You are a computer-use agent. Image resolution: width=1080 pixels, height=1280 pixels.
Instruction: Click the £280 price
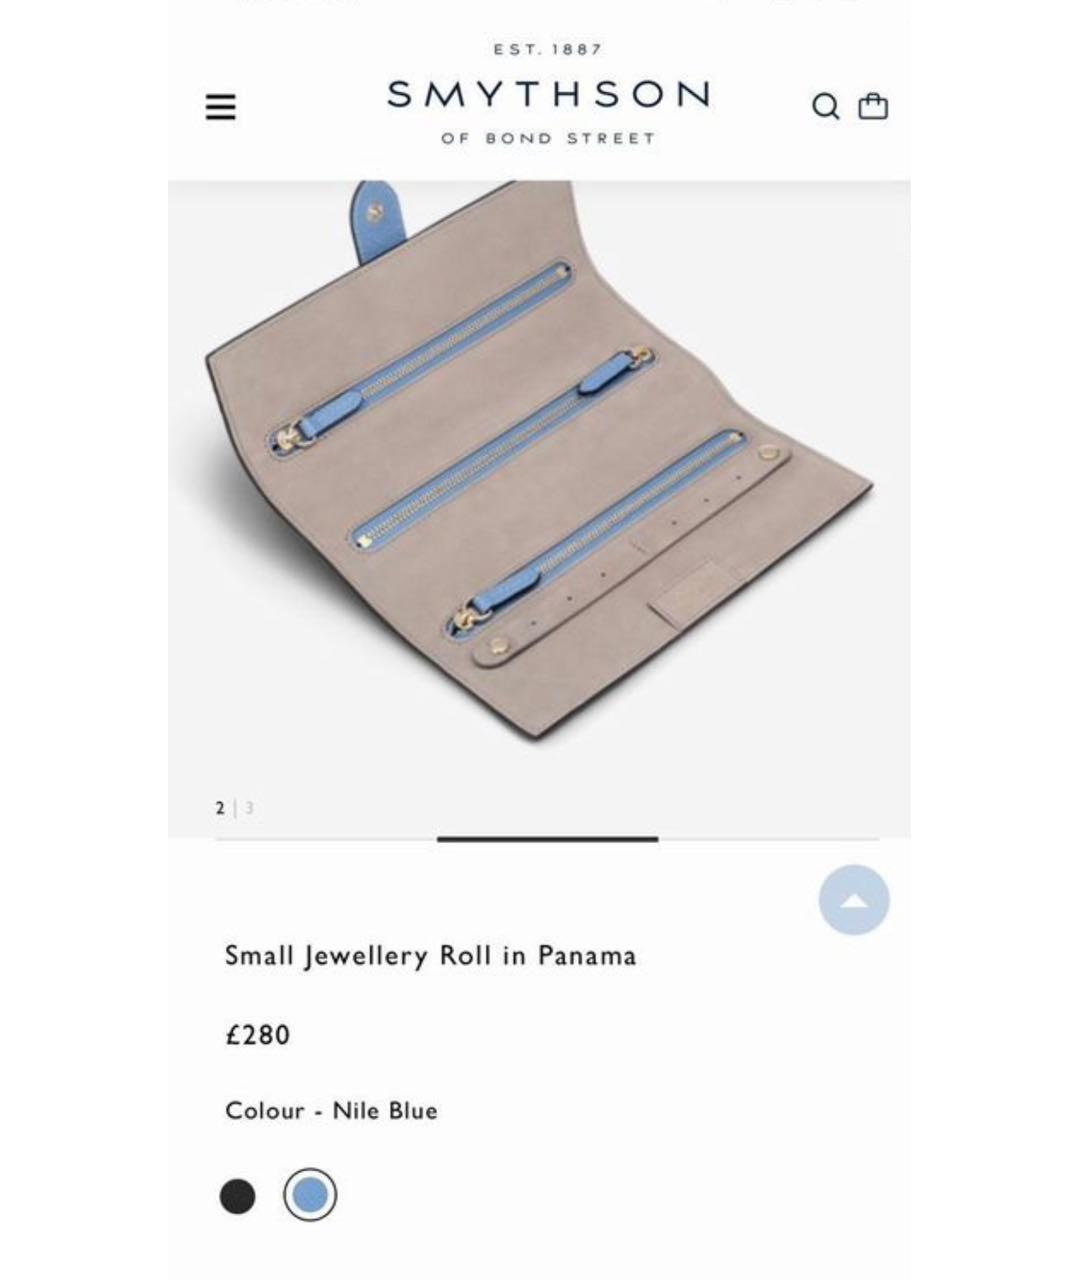[x=258, y=1035]
